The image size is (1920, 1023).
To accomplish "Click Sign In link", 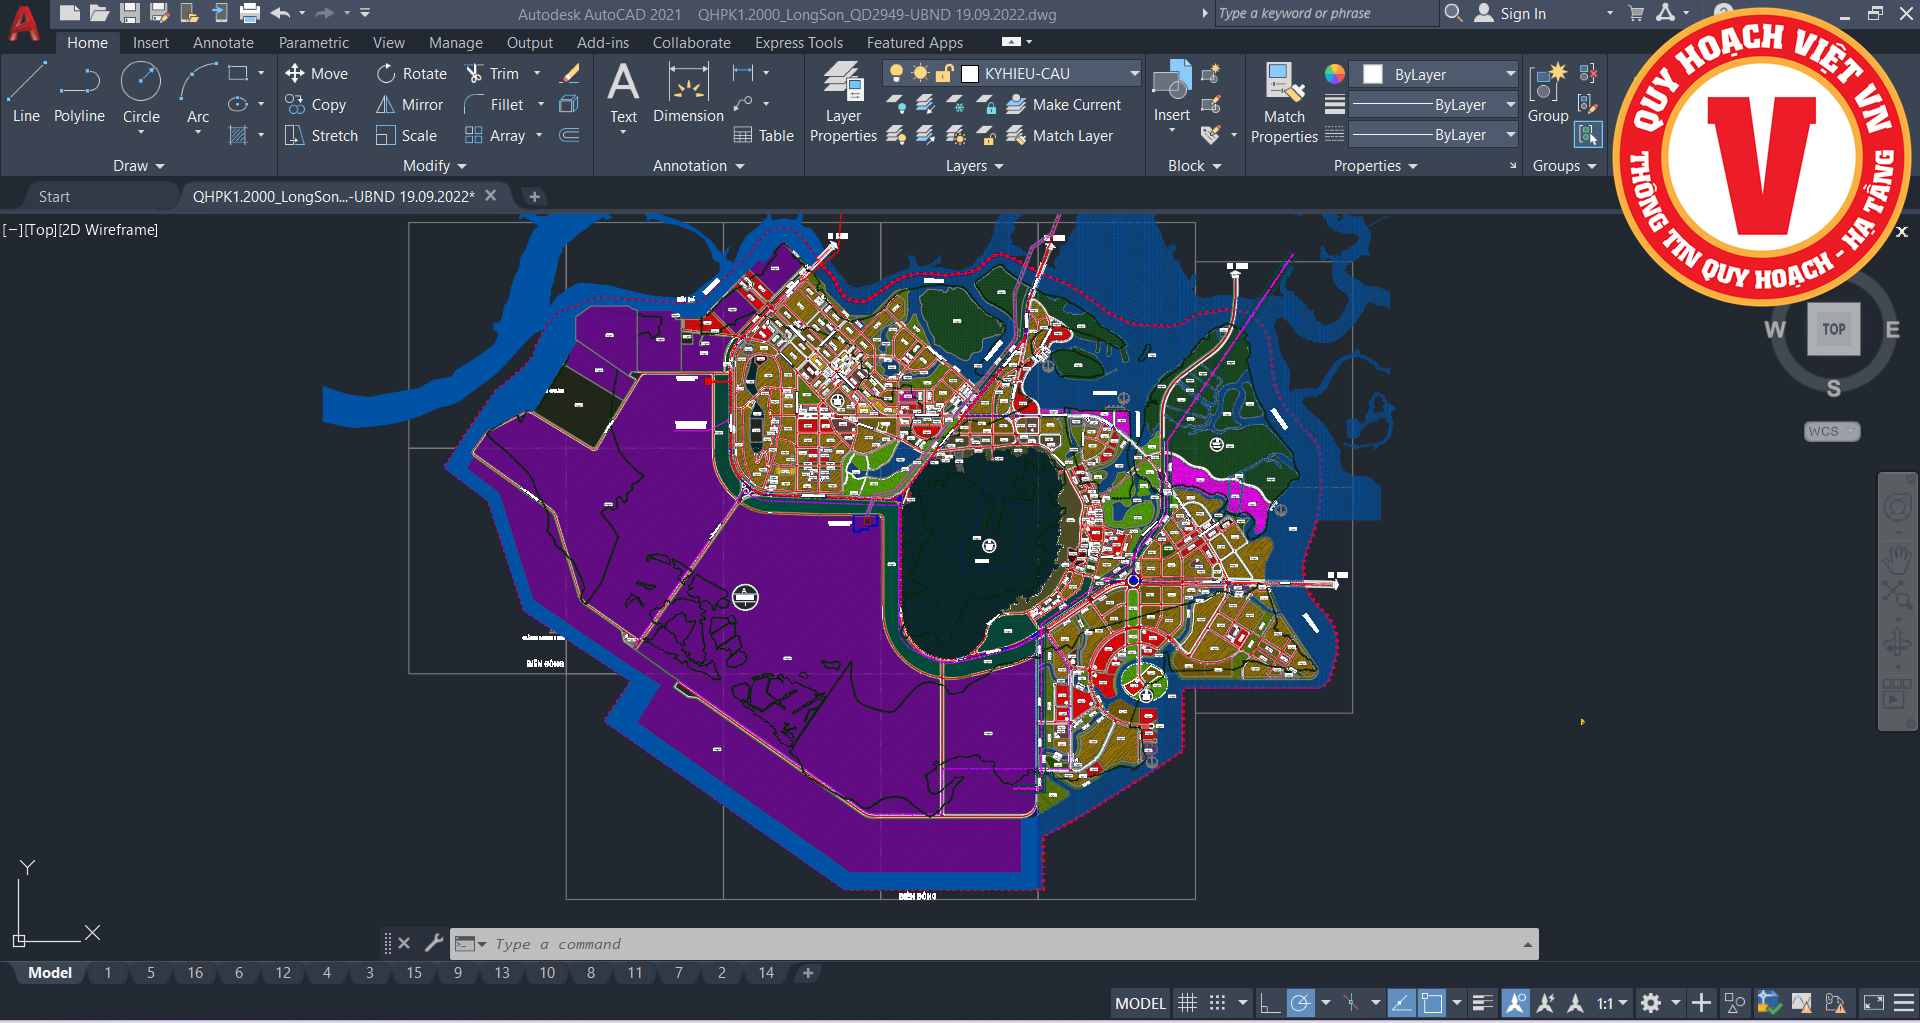I will tap(1522, 14).
